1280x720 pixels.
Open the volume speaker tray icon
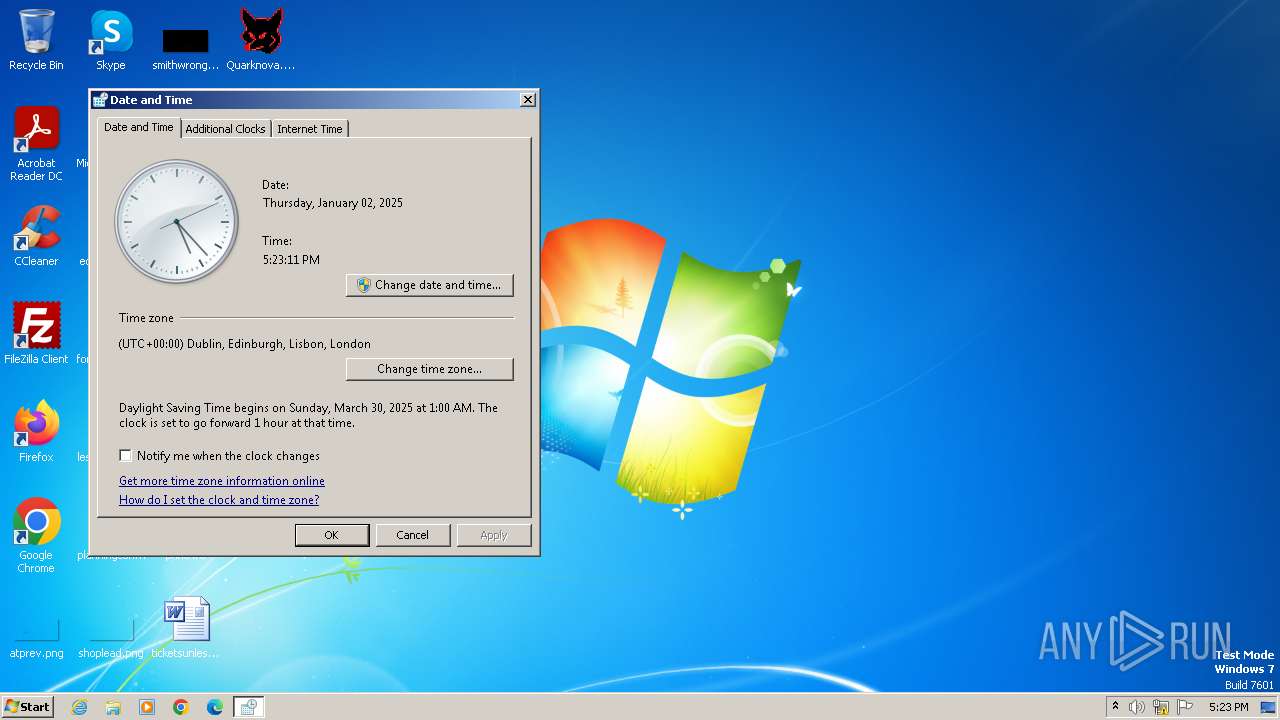(x=1137, y=707)
